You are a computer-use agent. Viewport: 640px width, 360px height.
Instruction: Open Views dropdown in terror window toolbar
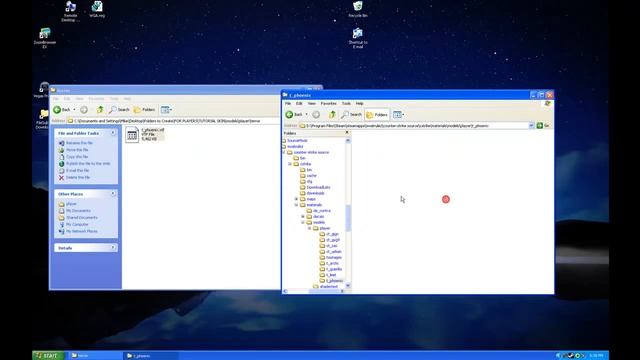(x=166, y=110)
